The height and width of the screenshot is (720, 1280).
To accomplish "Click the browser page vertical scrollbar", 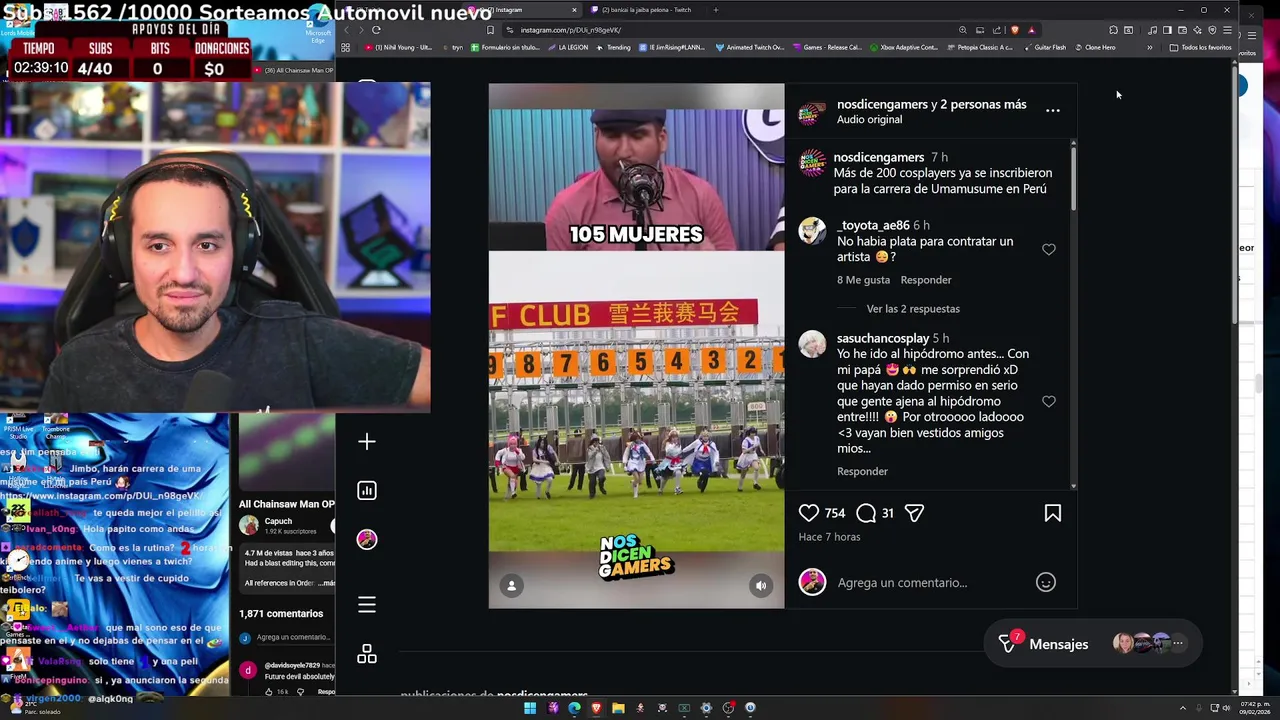I will (1235, 195).
